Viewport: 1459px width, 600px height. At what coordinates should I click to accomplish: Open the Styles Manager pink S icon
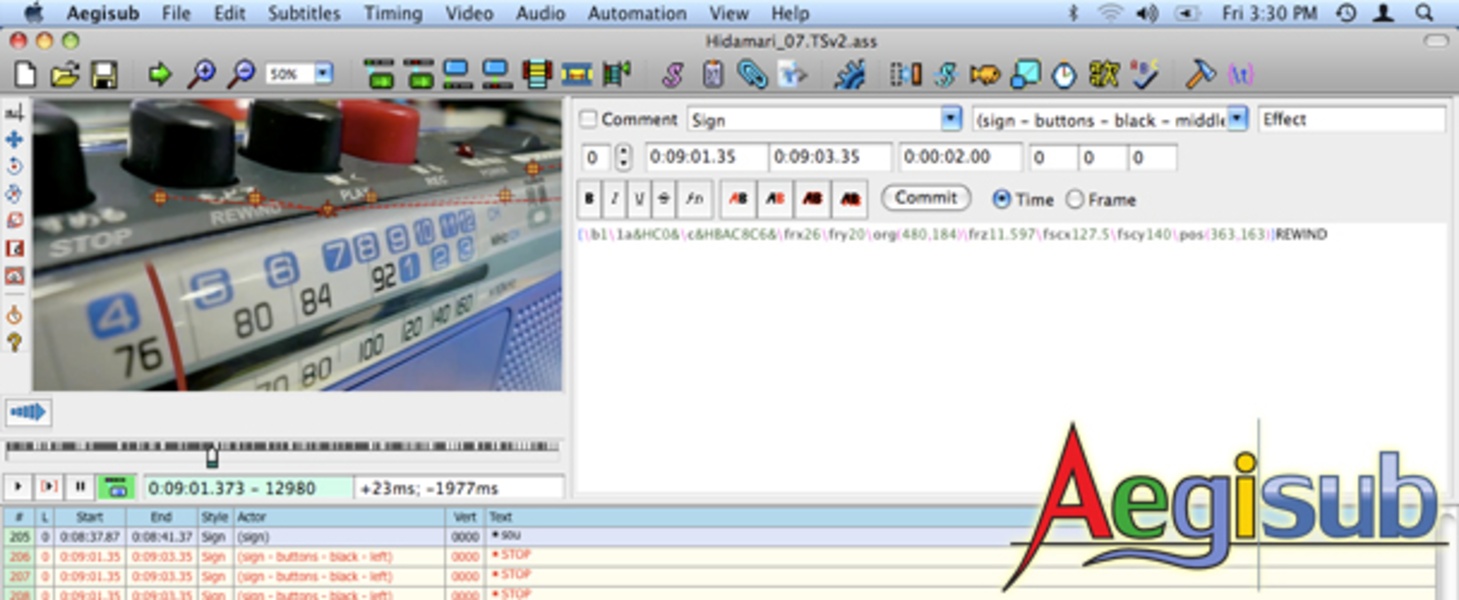(x=673, y=74)
